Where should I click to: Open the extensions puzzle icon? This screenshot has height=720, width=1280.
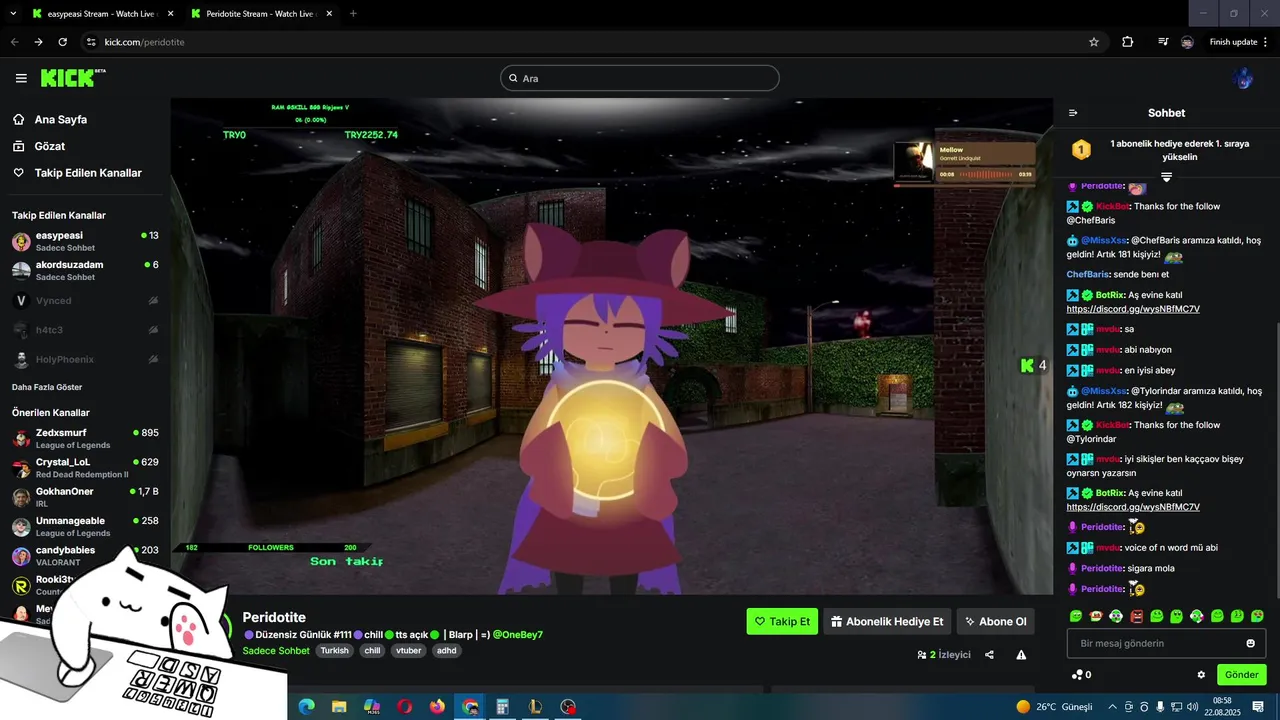[1128, 42]
